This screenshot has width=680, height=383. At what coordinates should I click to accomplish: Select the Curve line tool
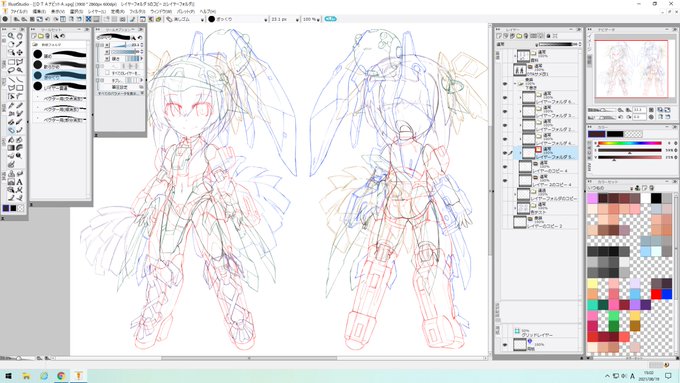(x=20, y=79)
